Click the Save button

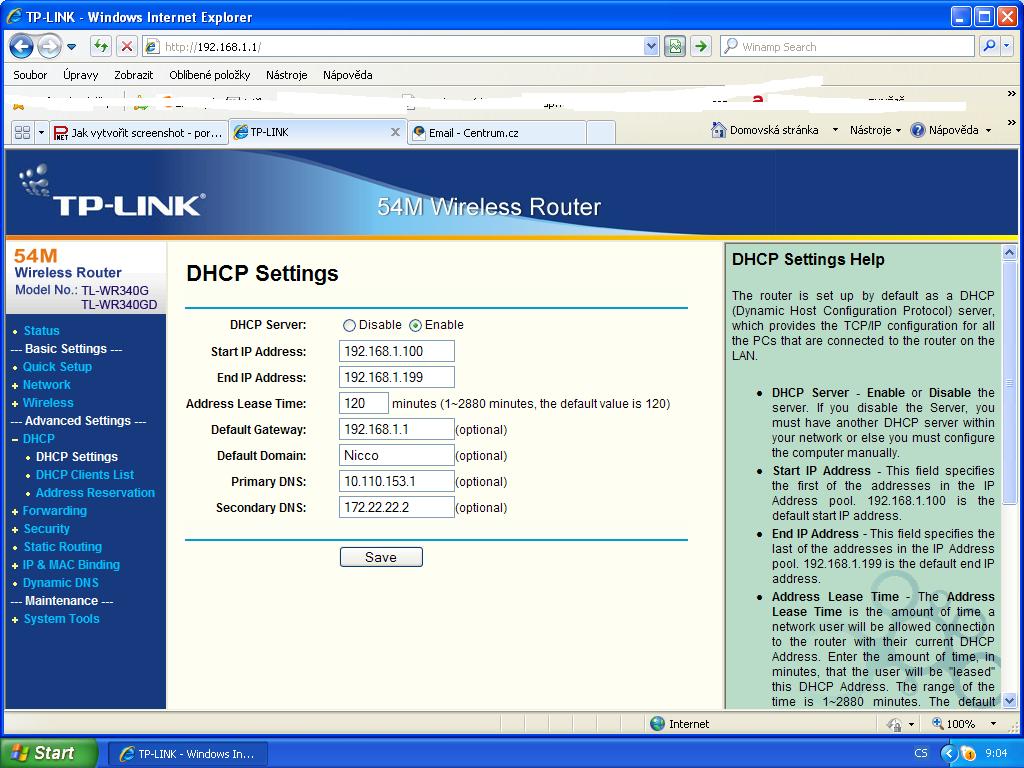point(381,557)
